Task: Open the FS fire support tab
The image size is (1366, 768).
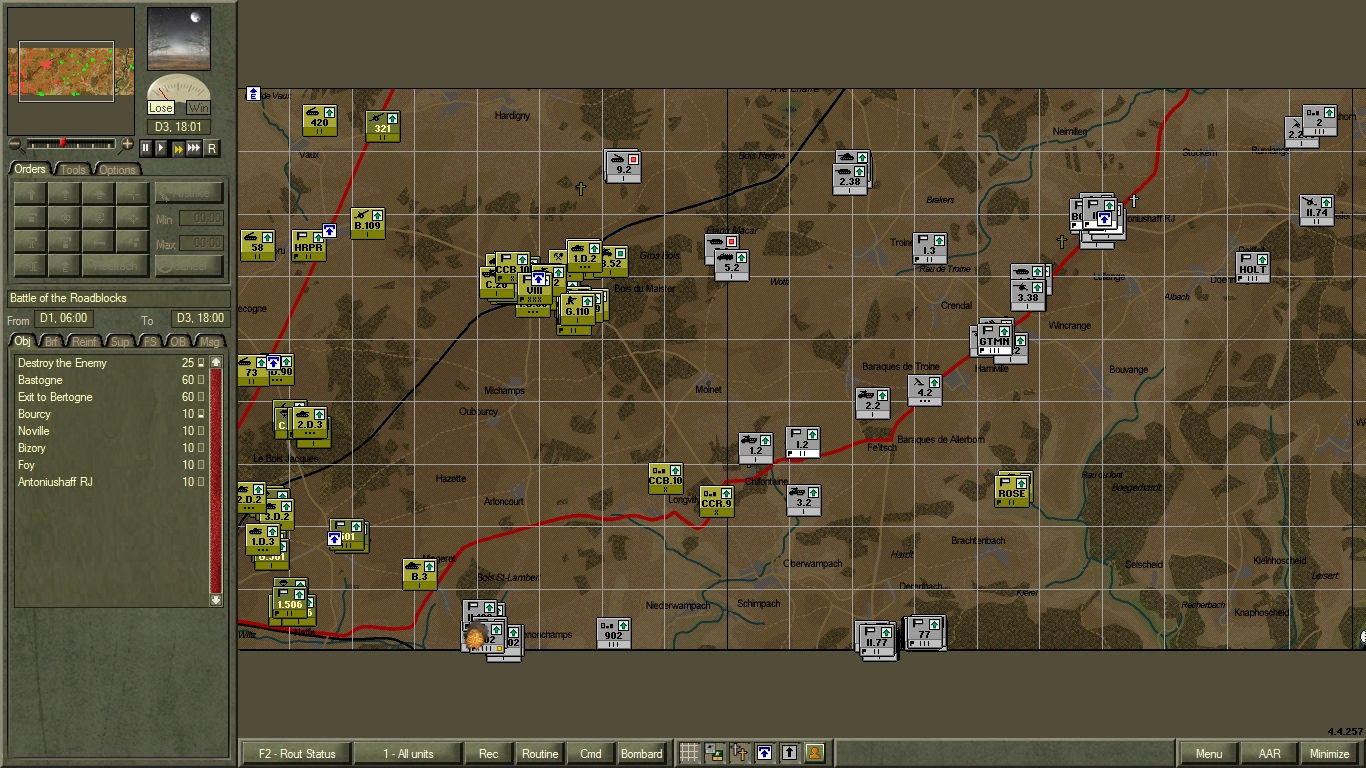Action: pos(151,342)
